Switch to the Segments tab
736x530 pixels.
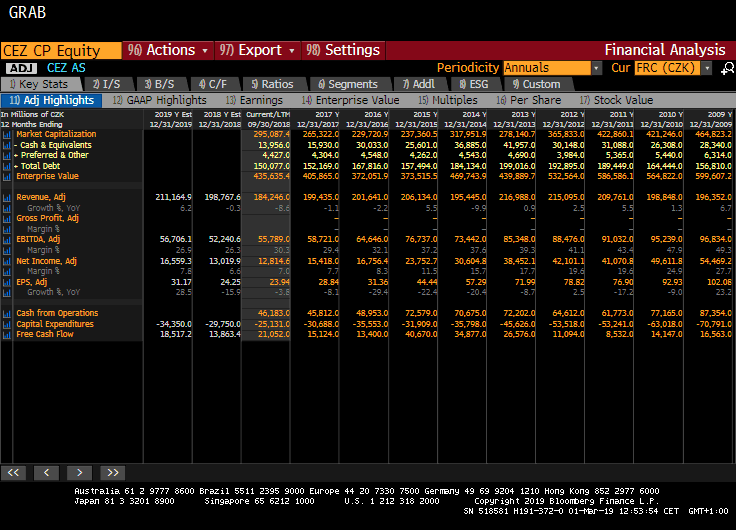tap(348, 84)
